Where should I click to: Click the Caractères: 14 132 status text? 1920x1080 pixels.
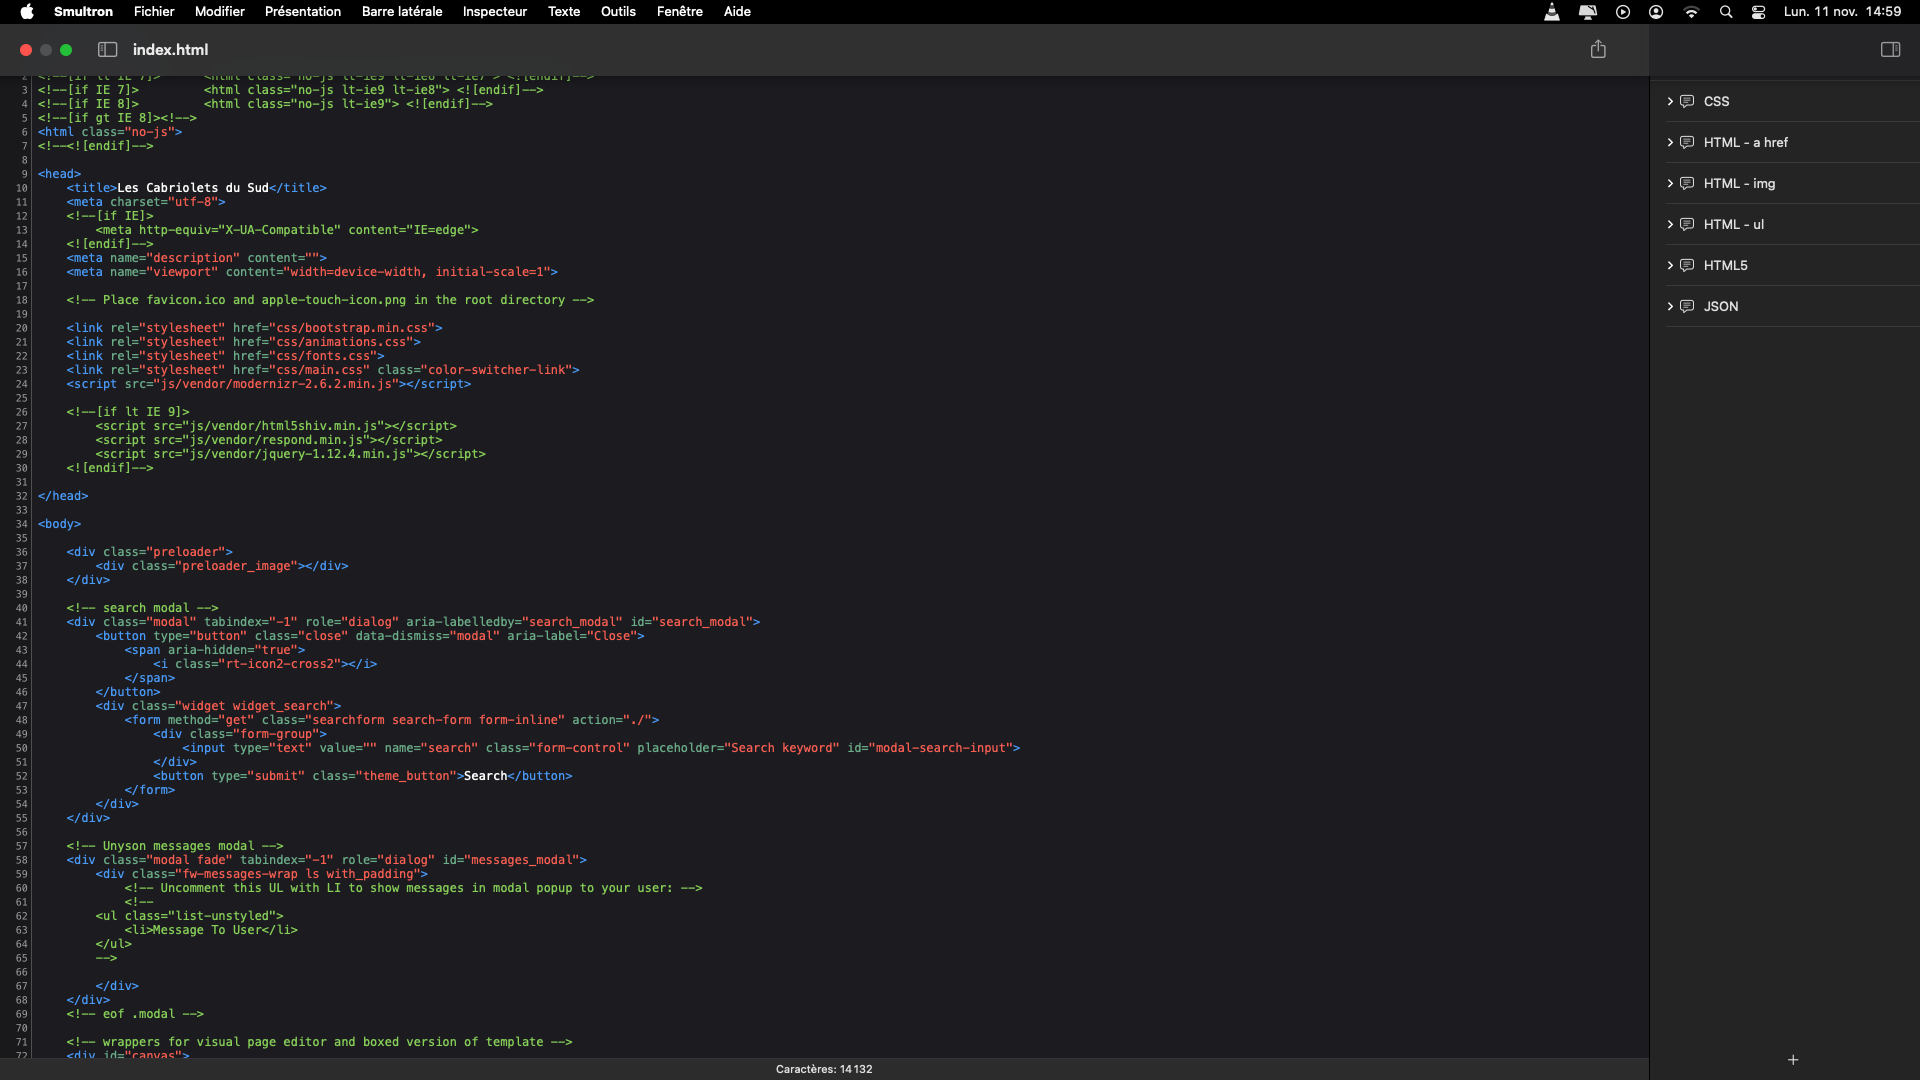click(824, 1069)
